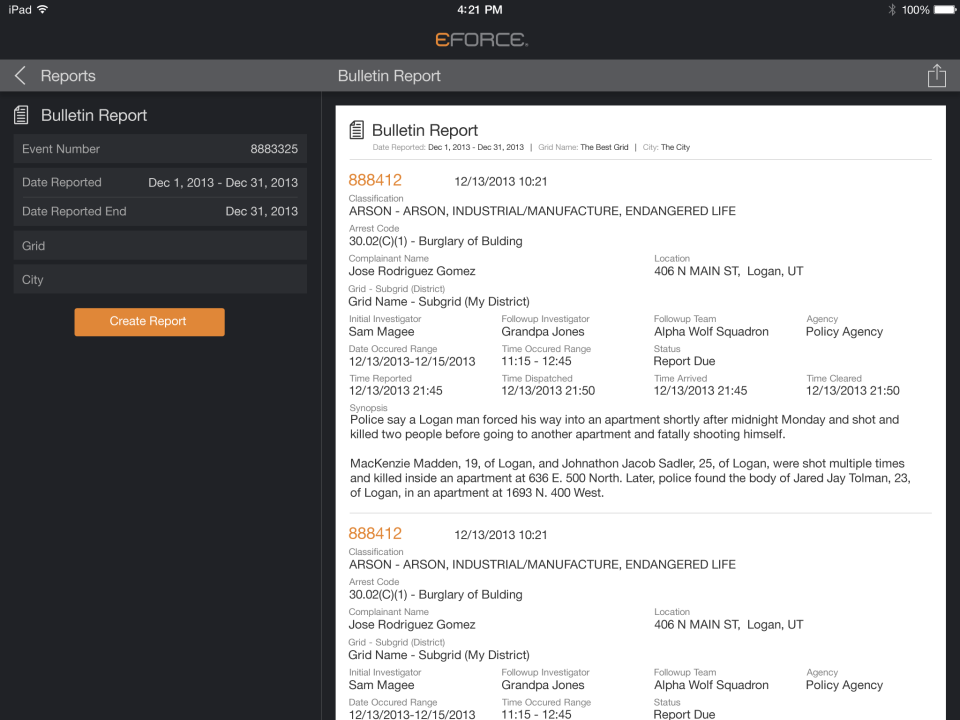Image resolution: width=960 pixels, height=720 pixels.
Task: Click the eFORCE logo
Action: [x=479, y=41]
